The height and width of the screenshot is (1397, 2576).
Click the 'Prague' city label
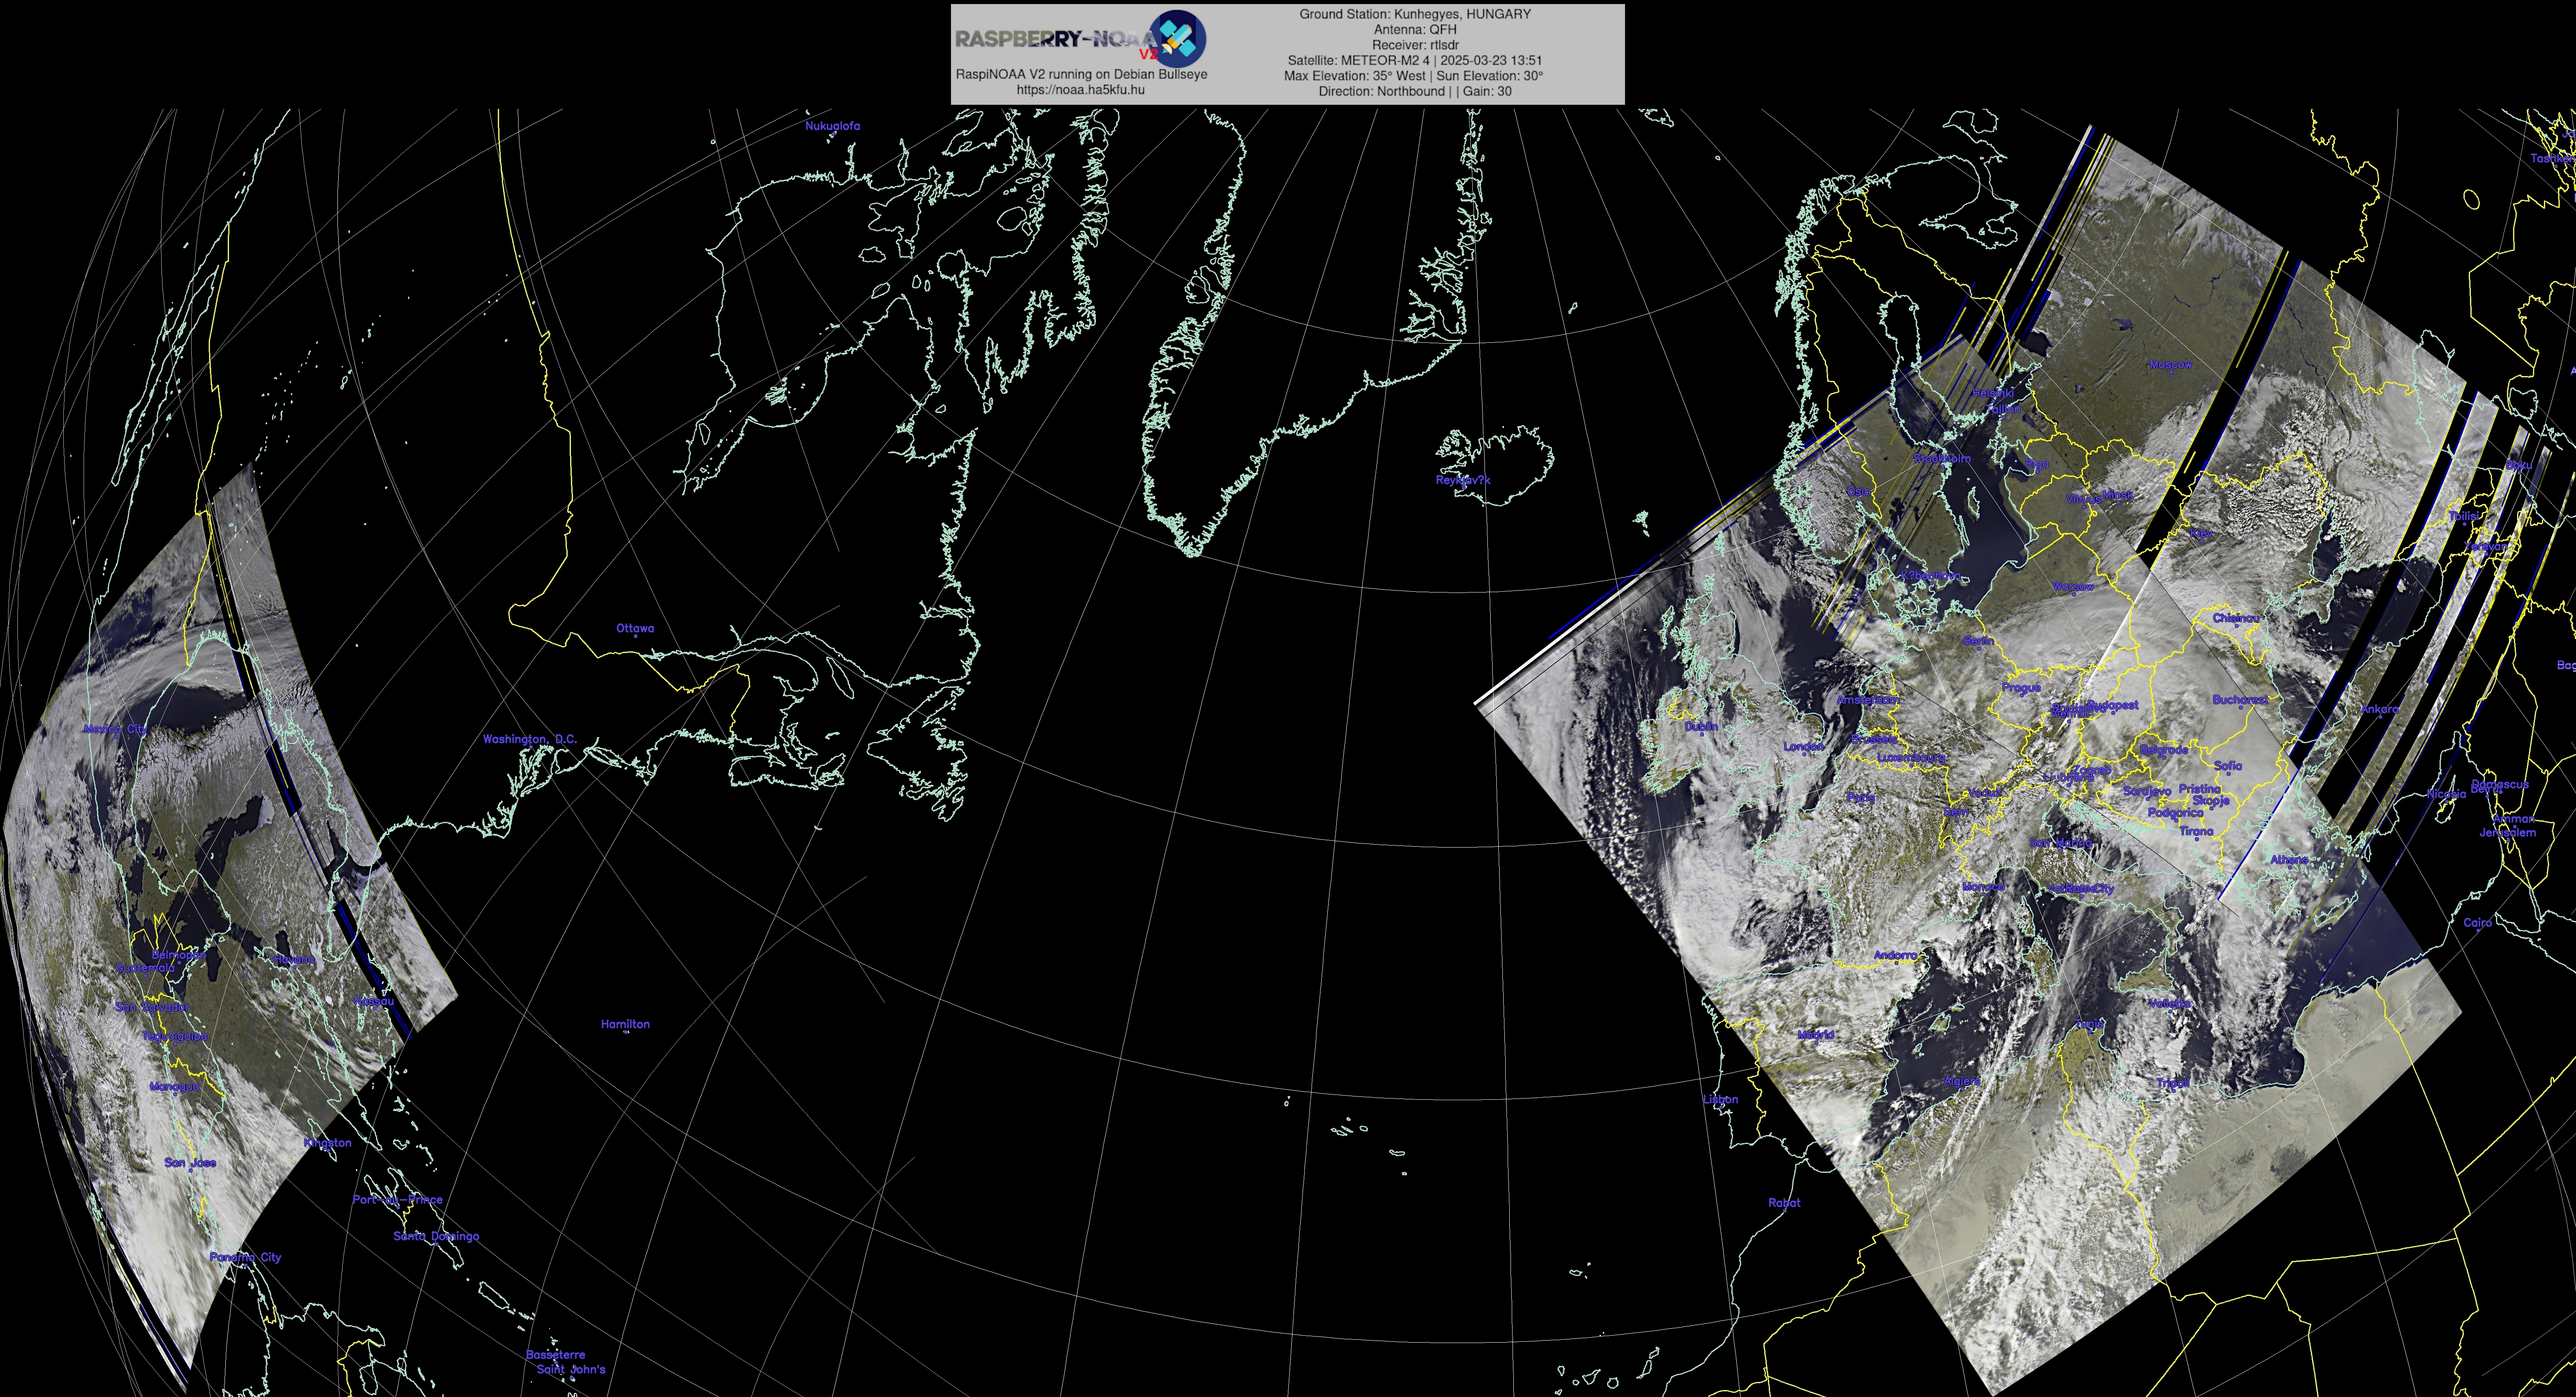point(2021,688)
